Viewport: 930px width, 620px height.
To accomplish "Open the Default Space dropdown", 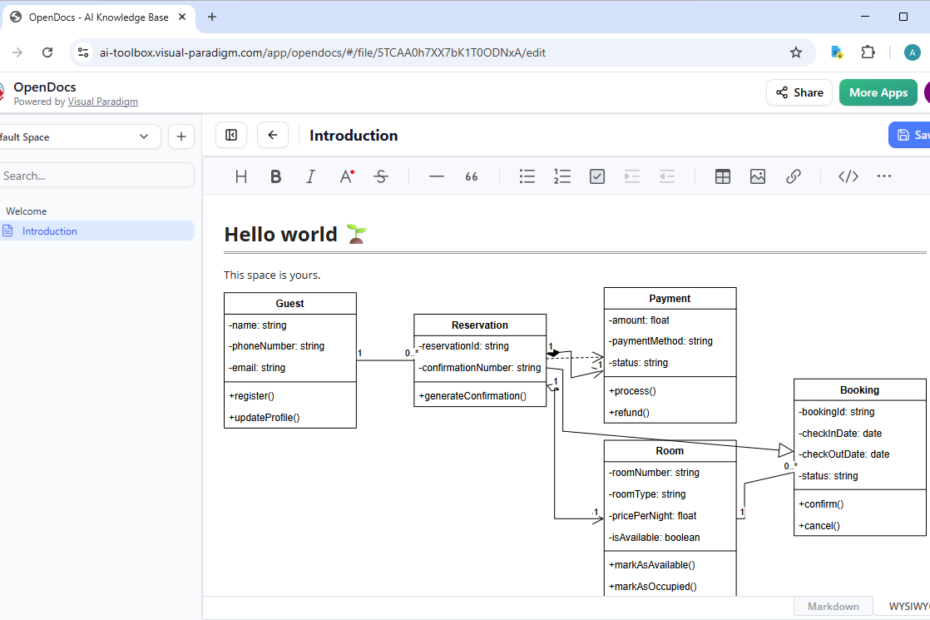I will tap(80, 137).
